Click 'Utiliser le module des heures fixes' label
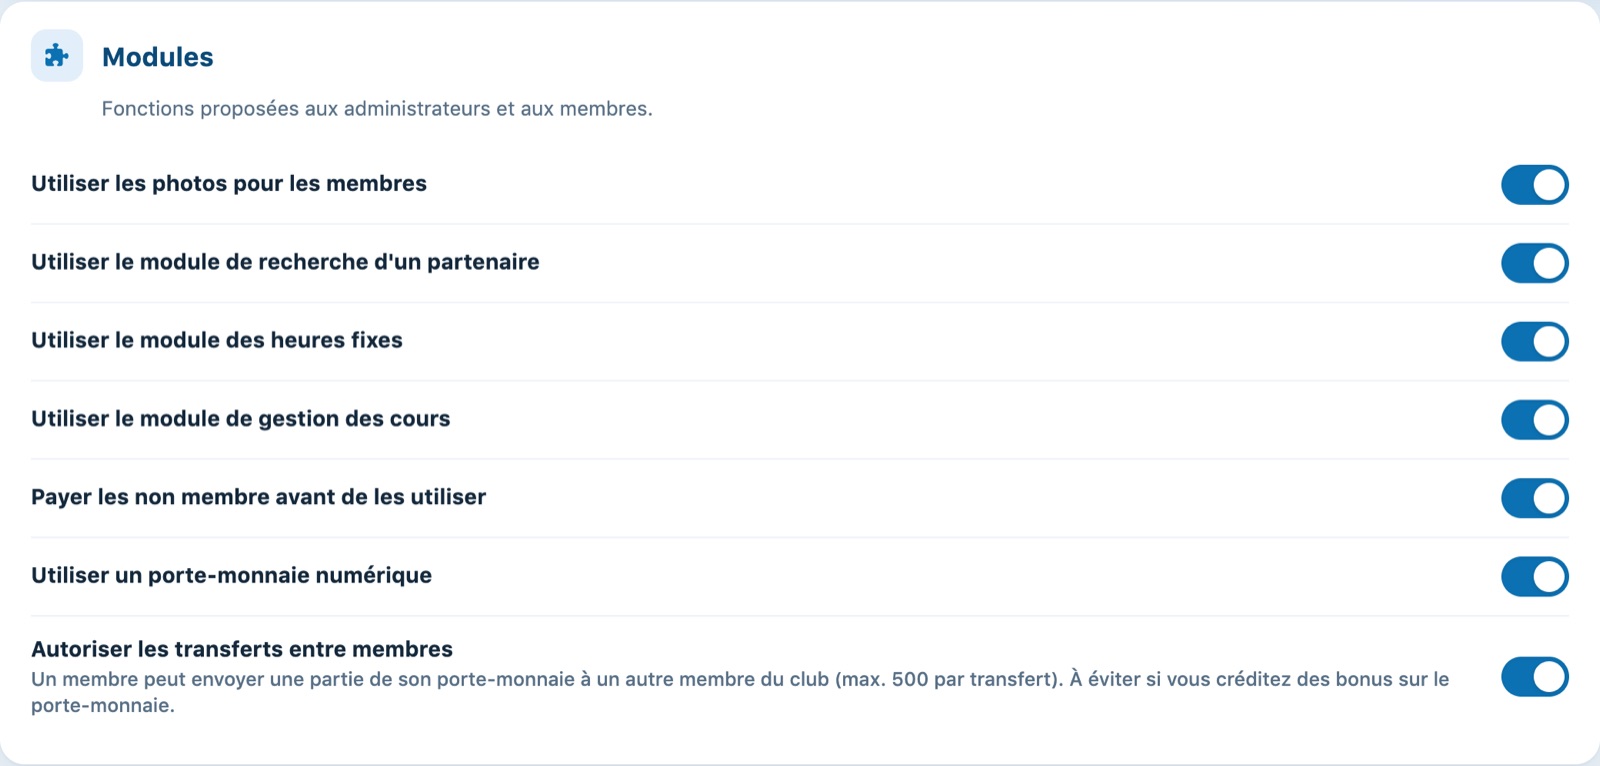Image resolution: width=1600 pixels, height=766 pixels. click(217, 340)
